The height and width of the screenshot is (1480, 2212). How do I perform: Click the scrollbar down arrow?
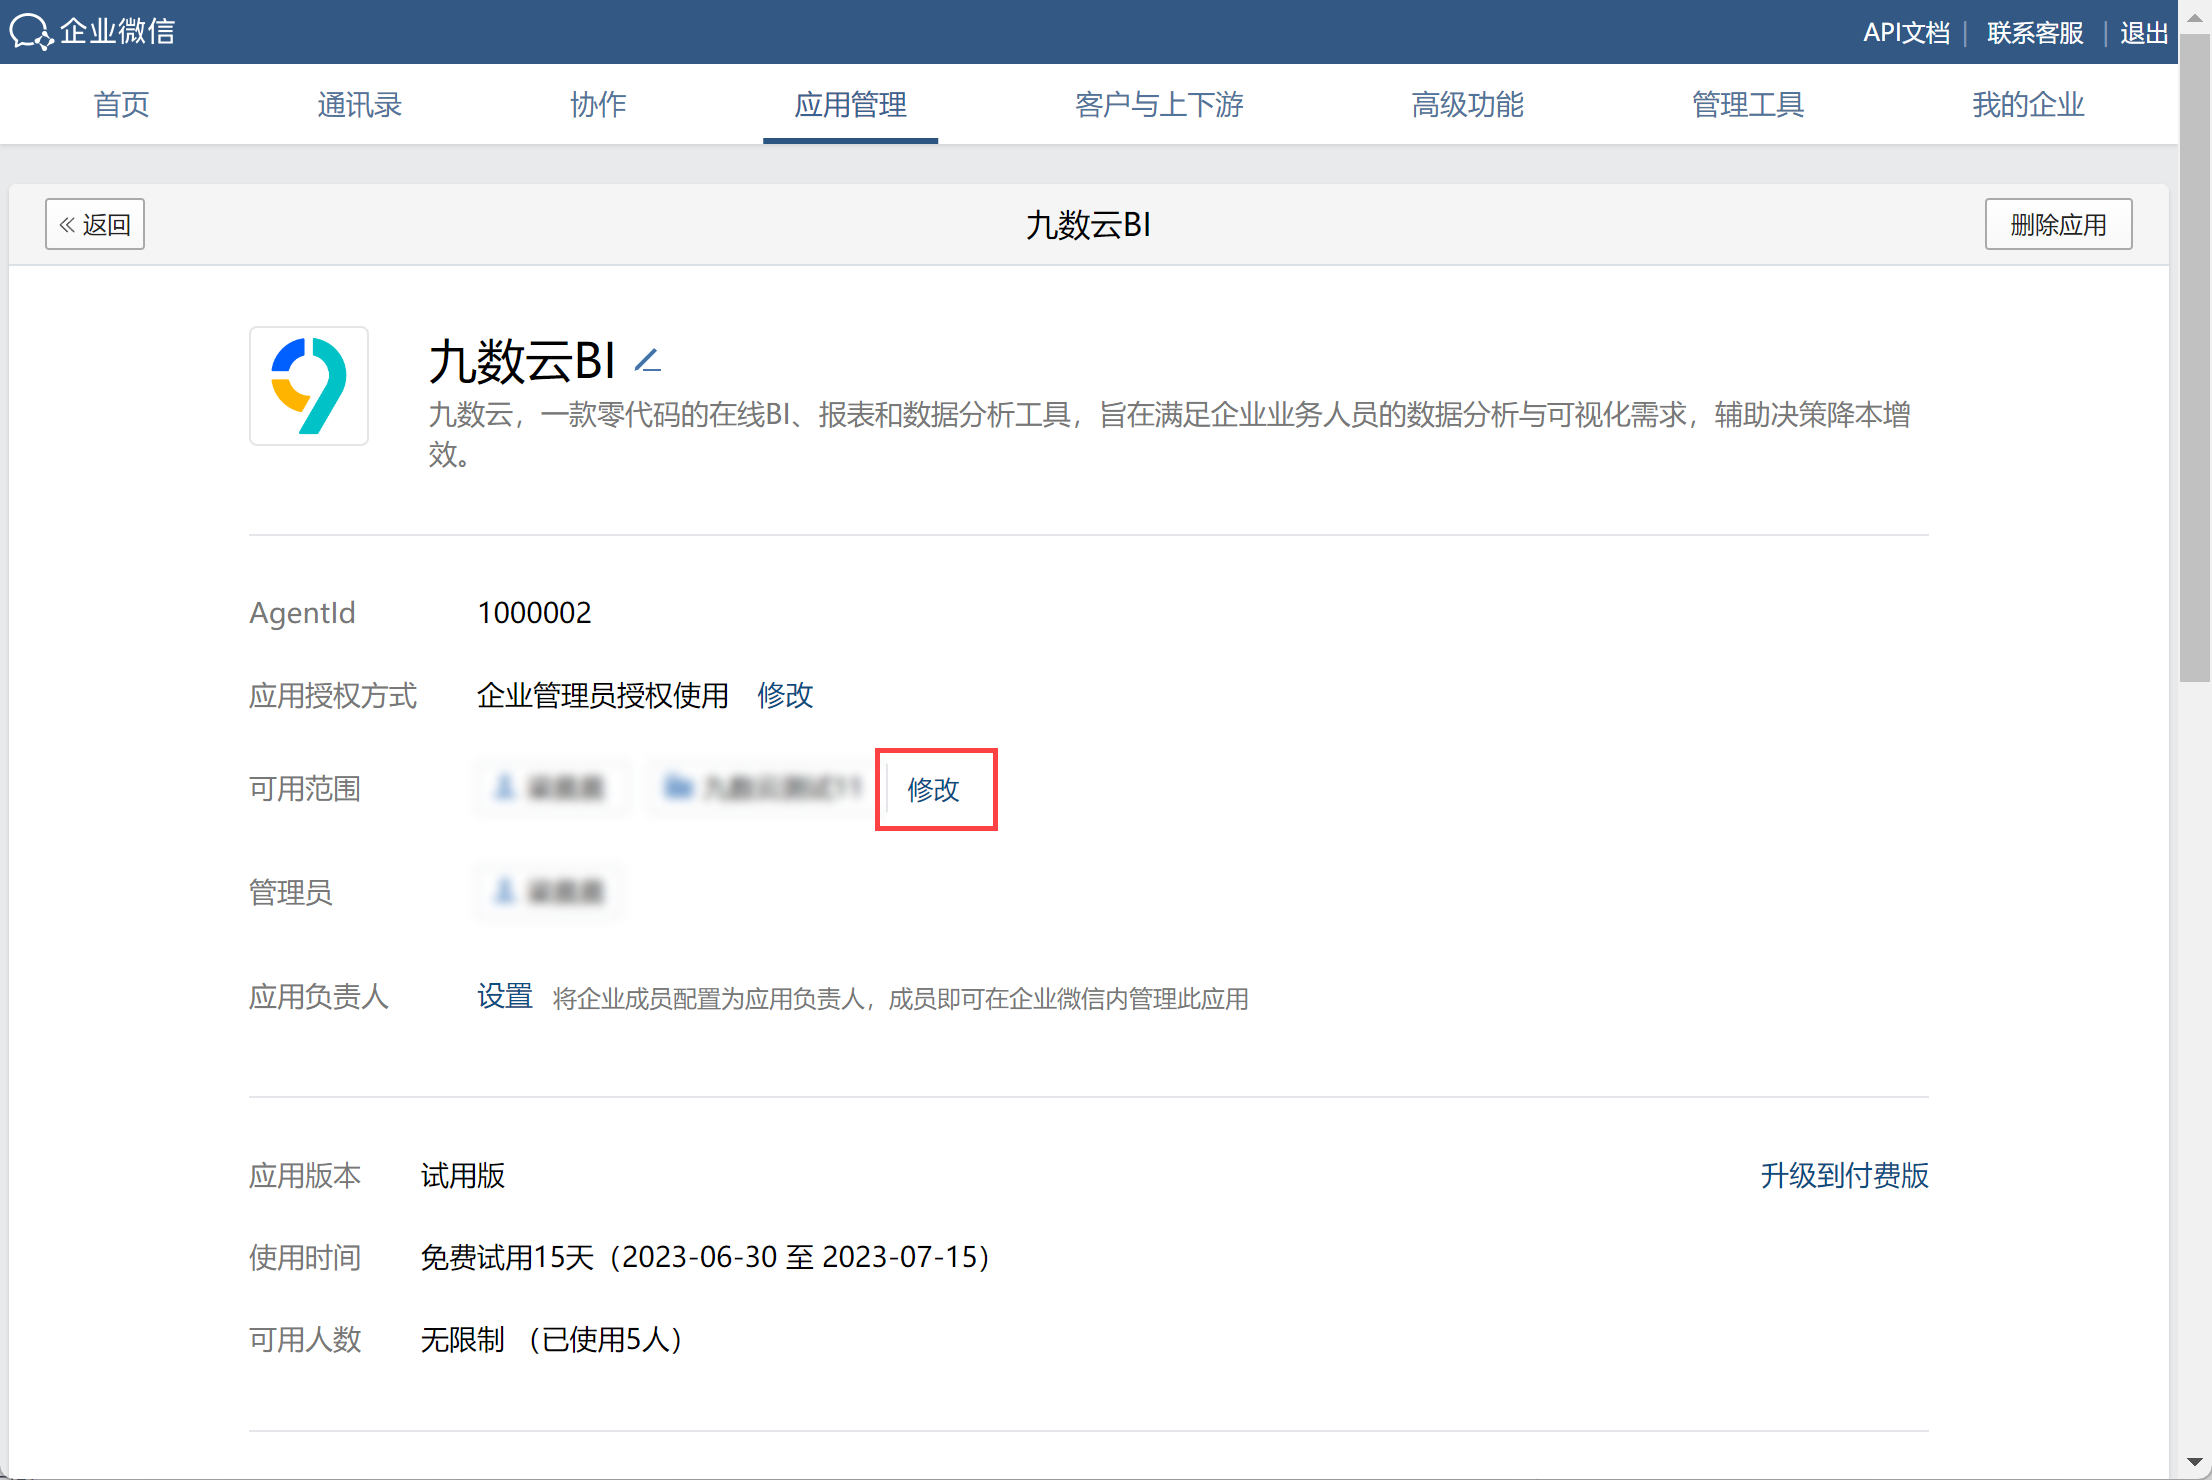click(2195, 1463)
